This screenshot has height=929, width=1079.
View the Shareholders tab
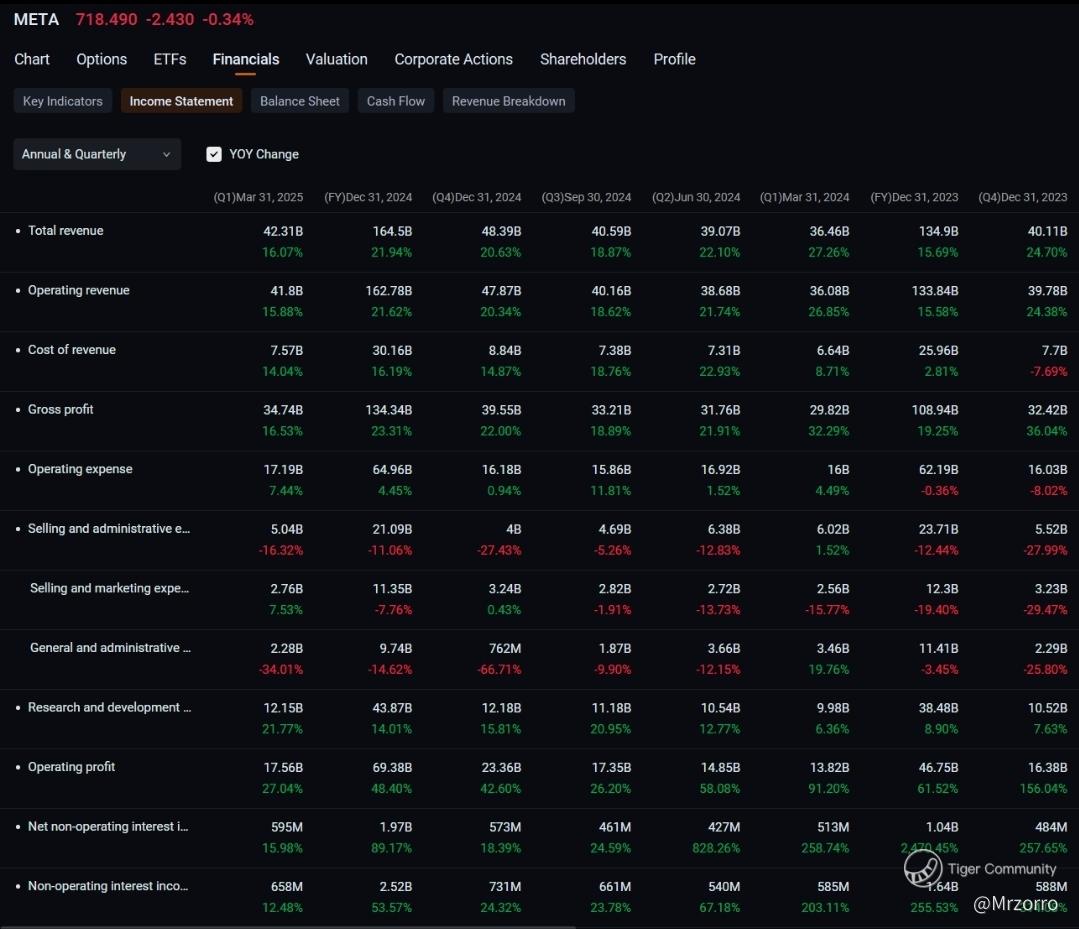coord(583,59)
